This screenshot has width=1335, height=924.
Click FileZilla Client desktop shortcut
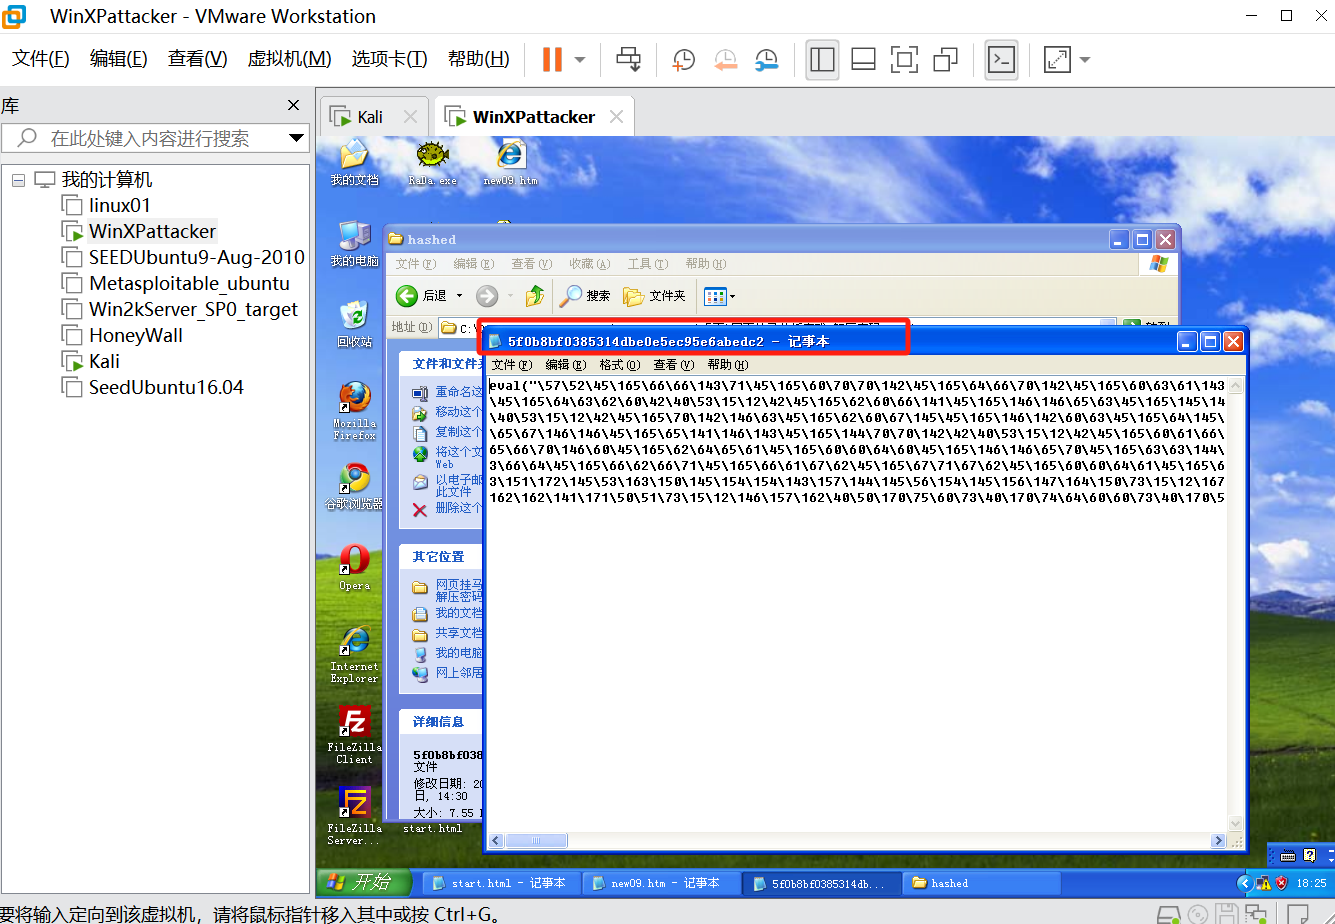pyautogui.click(x=354, y=735)
